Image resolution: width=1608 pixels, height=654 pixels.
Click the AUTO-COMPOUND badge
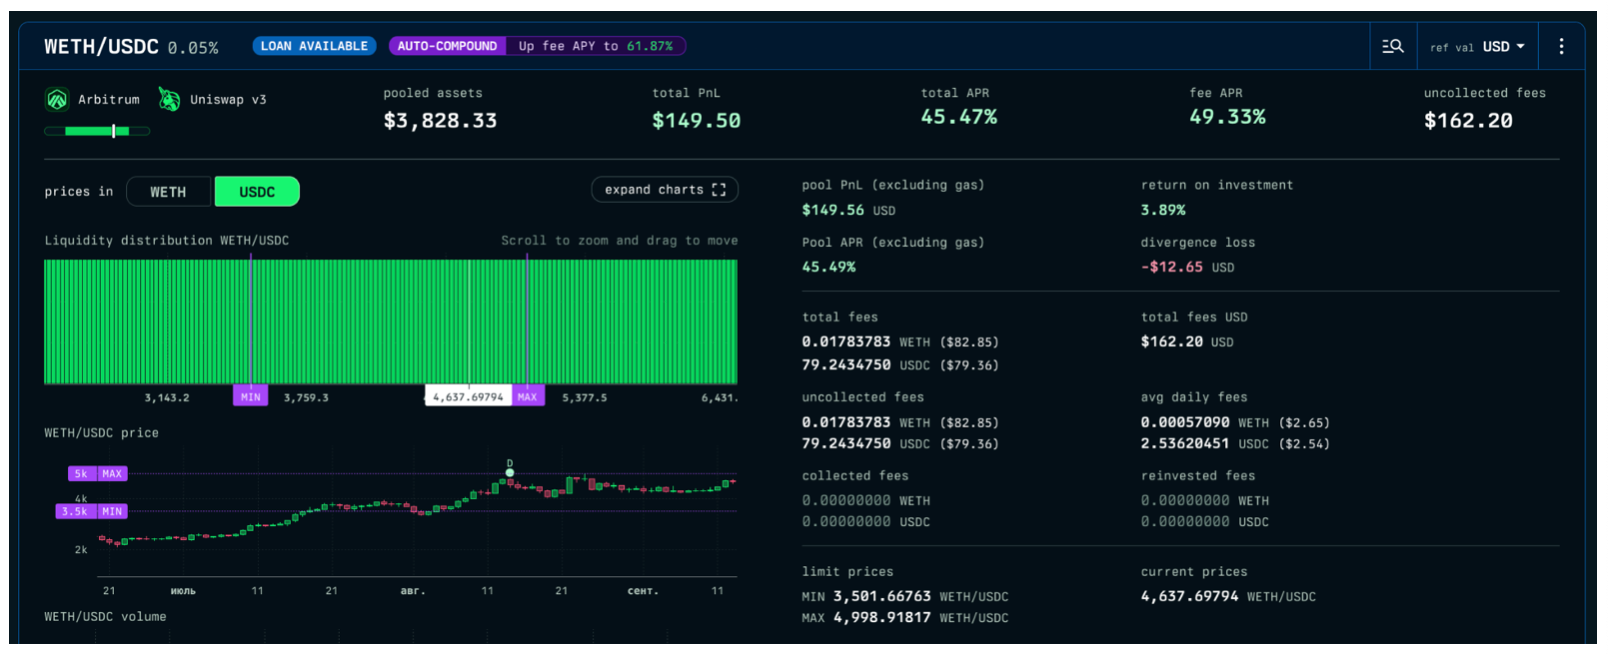point(447,46)
